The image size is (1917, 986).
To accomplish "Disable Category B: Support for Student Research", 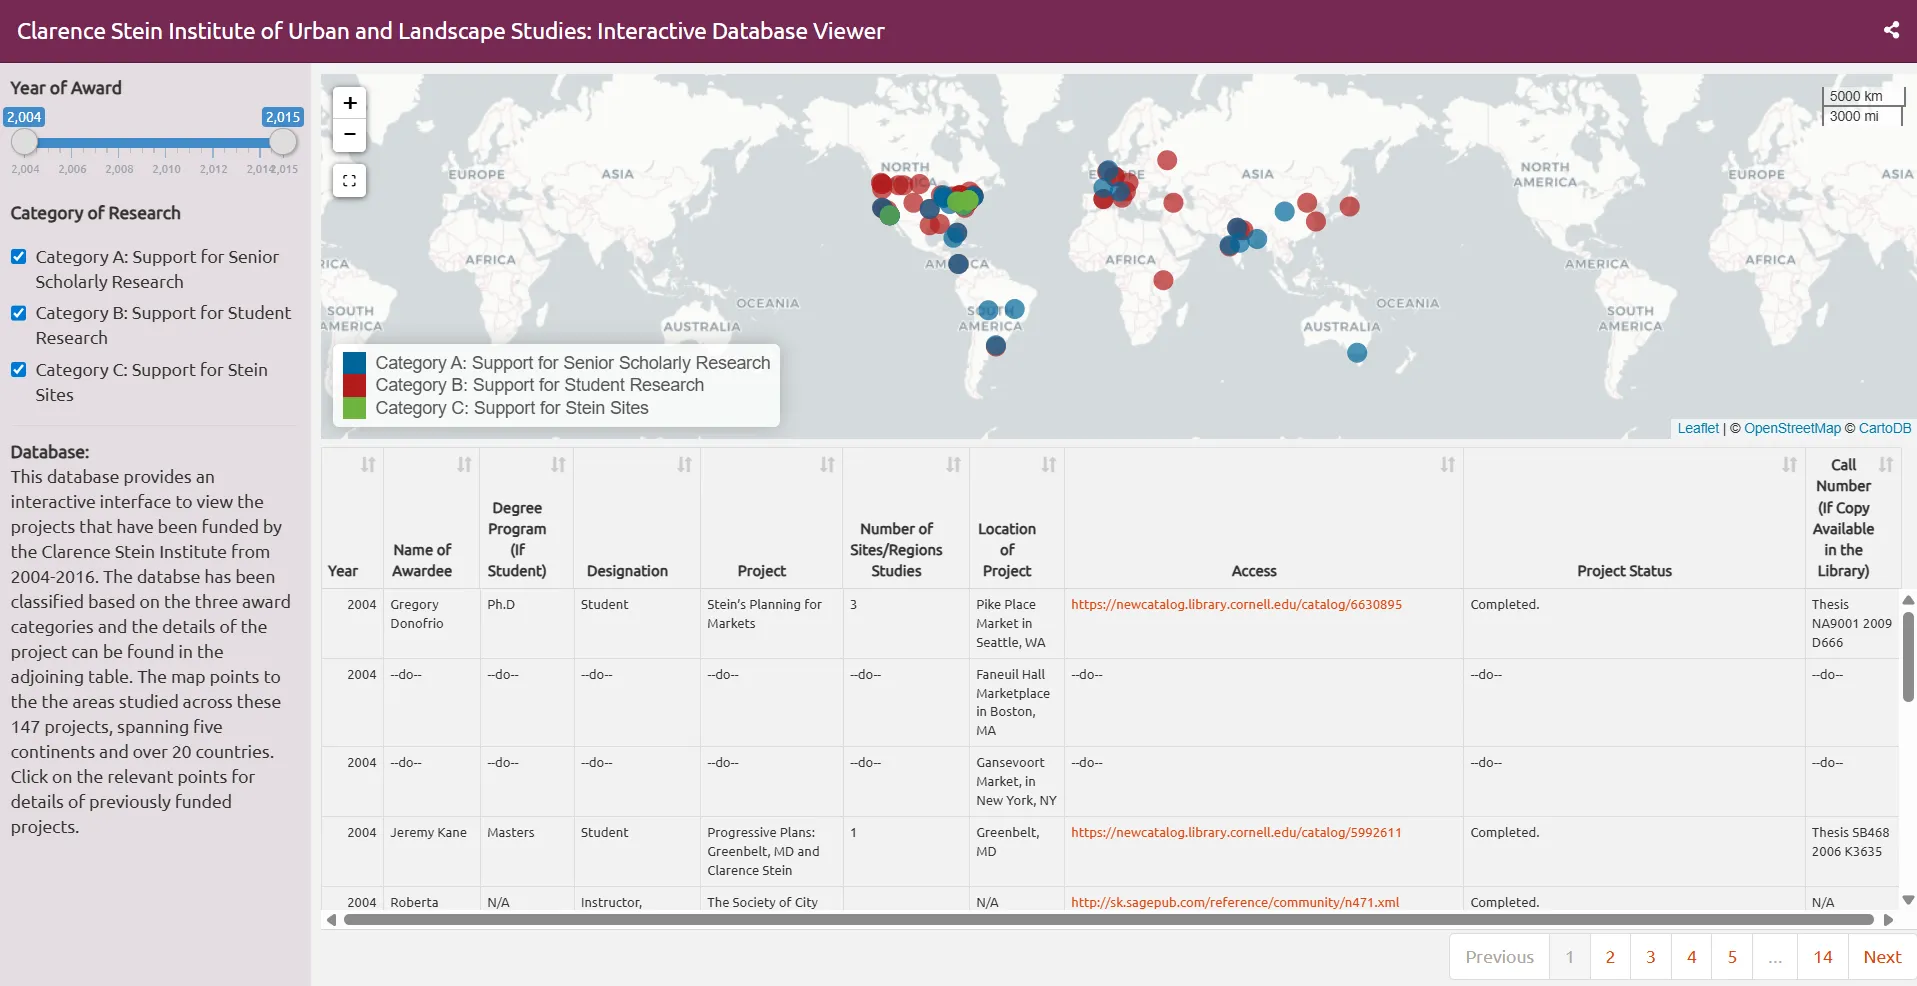I will pos(18,313).
